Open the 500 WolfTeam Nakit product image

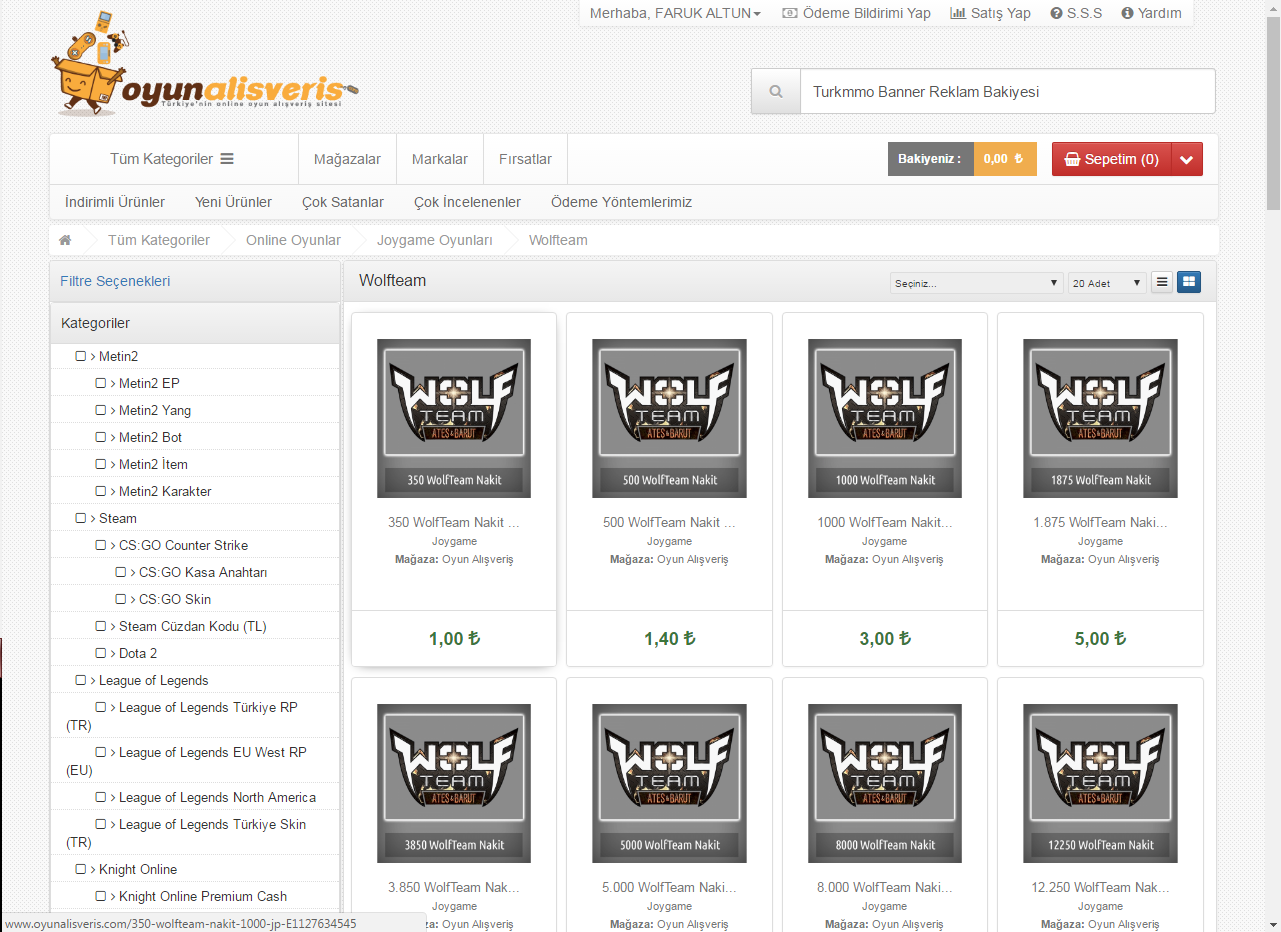coord(669,418)
